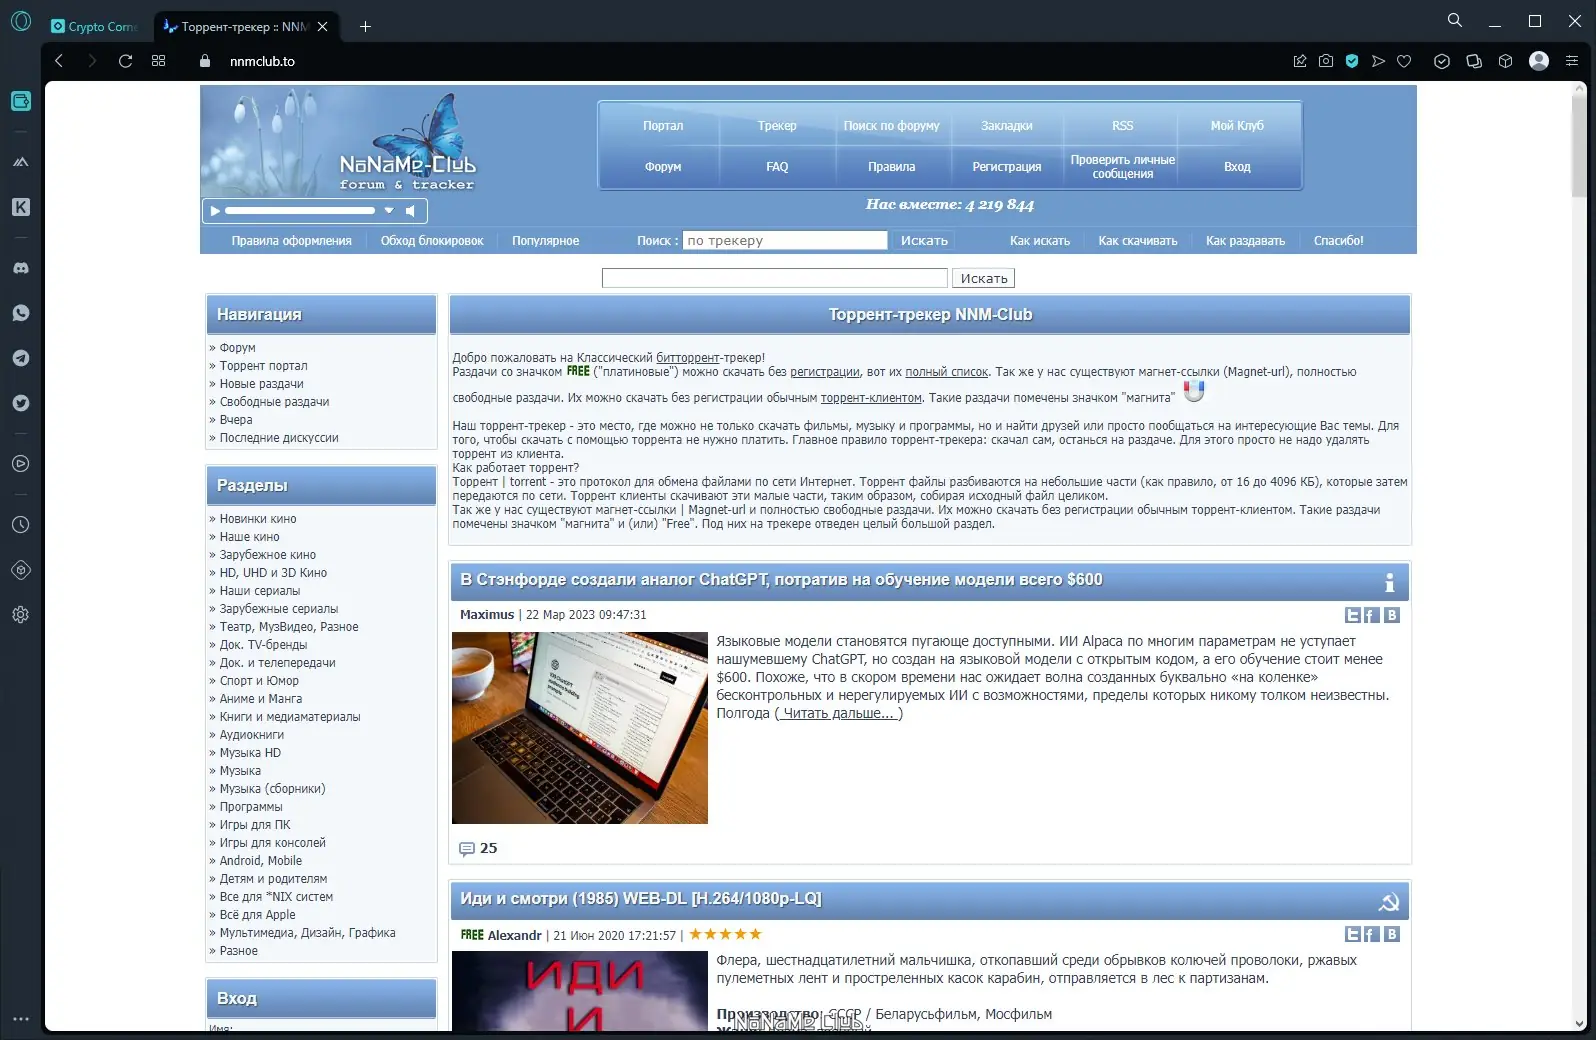The height and width of the screenshot is (1040, 1596).
Task: Open the Популярное link
Action: [x=545, y=241]
